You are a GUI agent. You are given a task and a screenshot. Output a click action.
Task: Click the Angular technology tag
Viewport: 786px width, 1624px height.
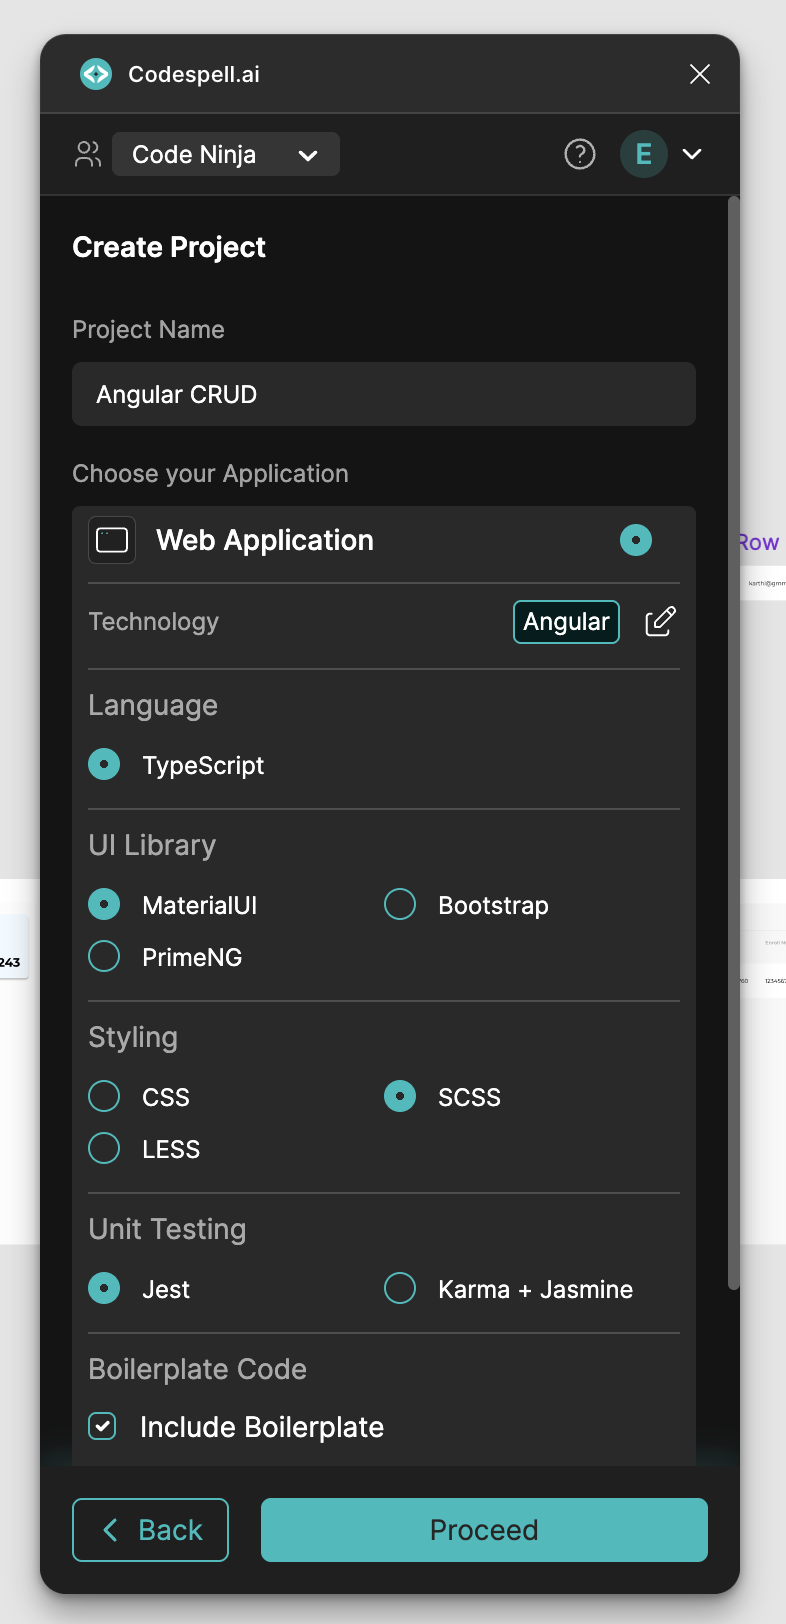point(566,622)
